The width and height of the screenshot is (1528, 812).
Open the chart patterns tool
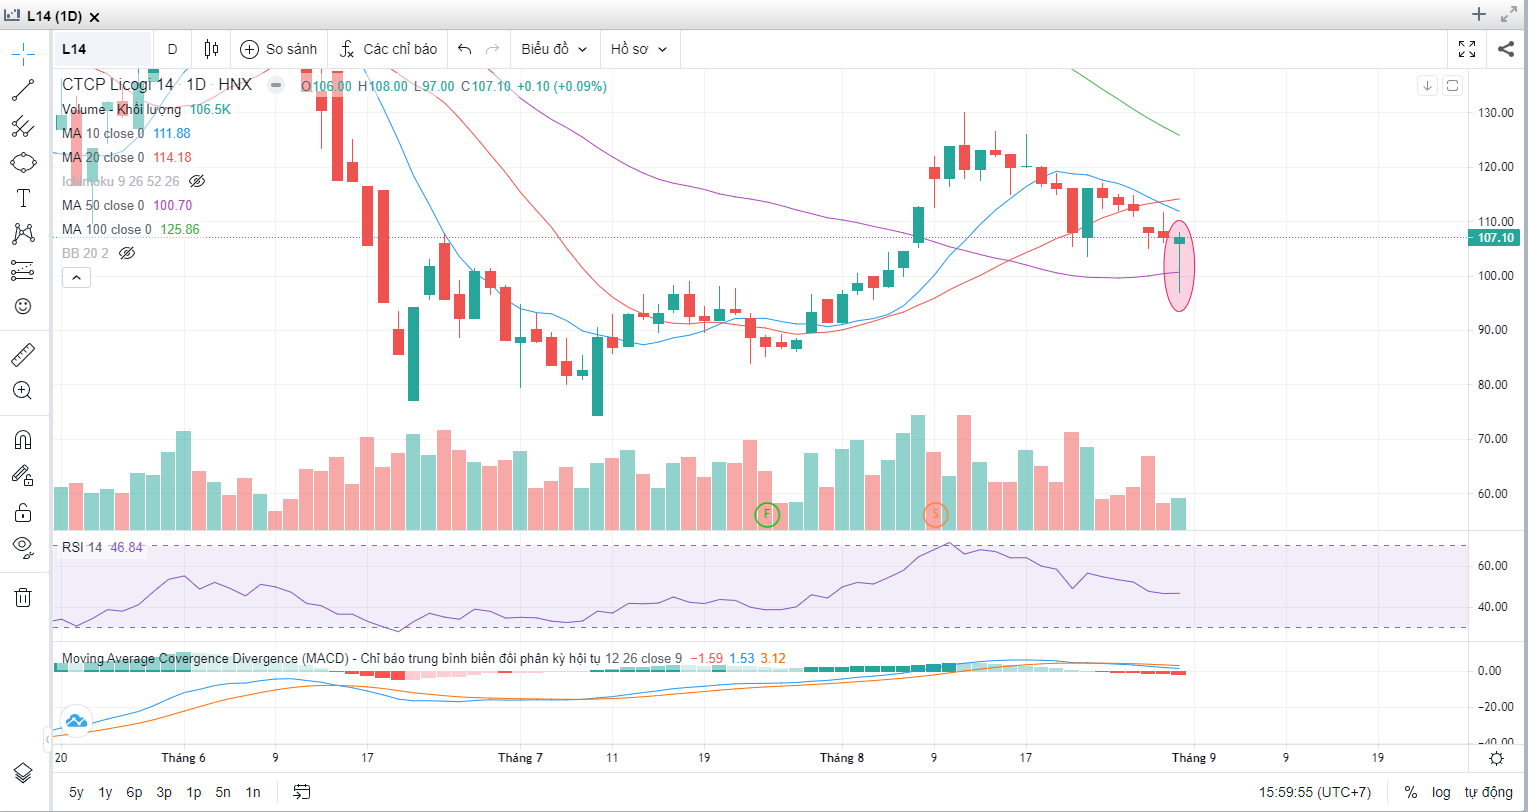click(x=23, y=234)
